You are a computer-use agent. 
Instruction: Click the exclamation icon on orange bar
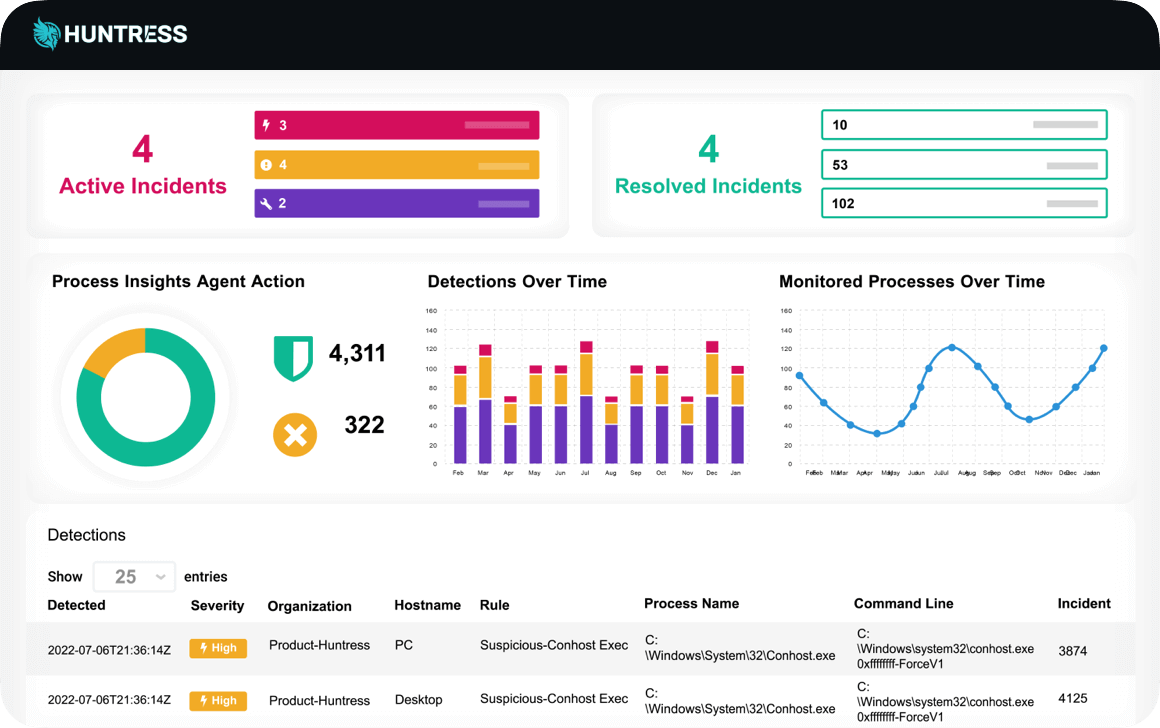pyautogui.click(x=266, y=165)
